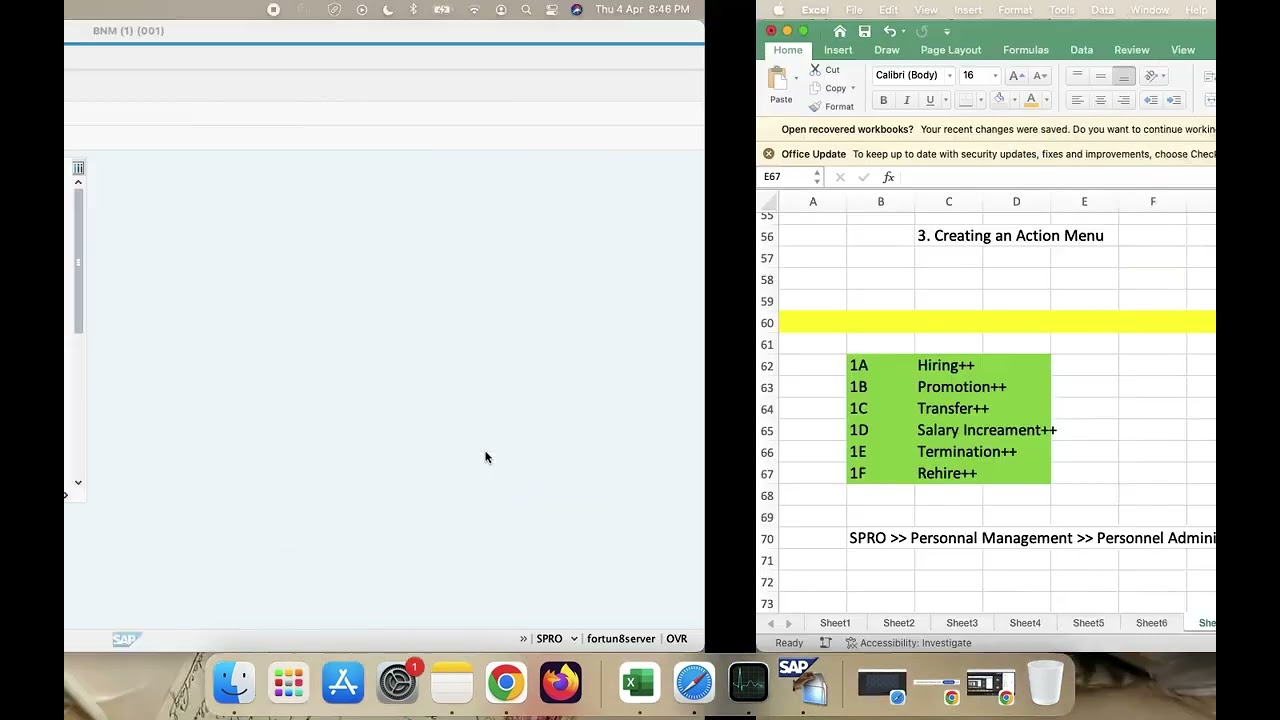Viewport: 1280px width, 720px height.
Task: Click Increase Indent icon
Action: [1174, 100]
